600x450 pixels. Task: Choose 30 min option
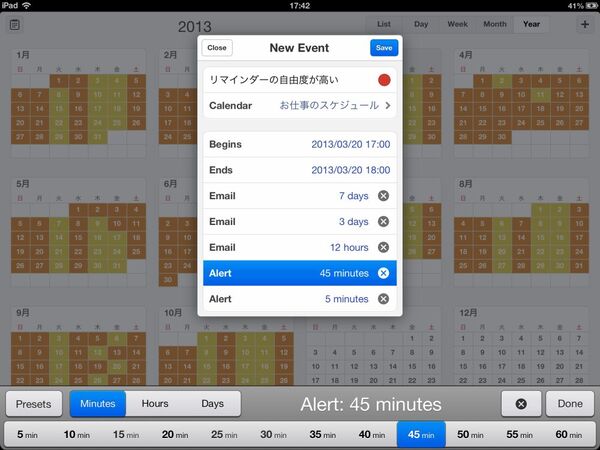273,435
